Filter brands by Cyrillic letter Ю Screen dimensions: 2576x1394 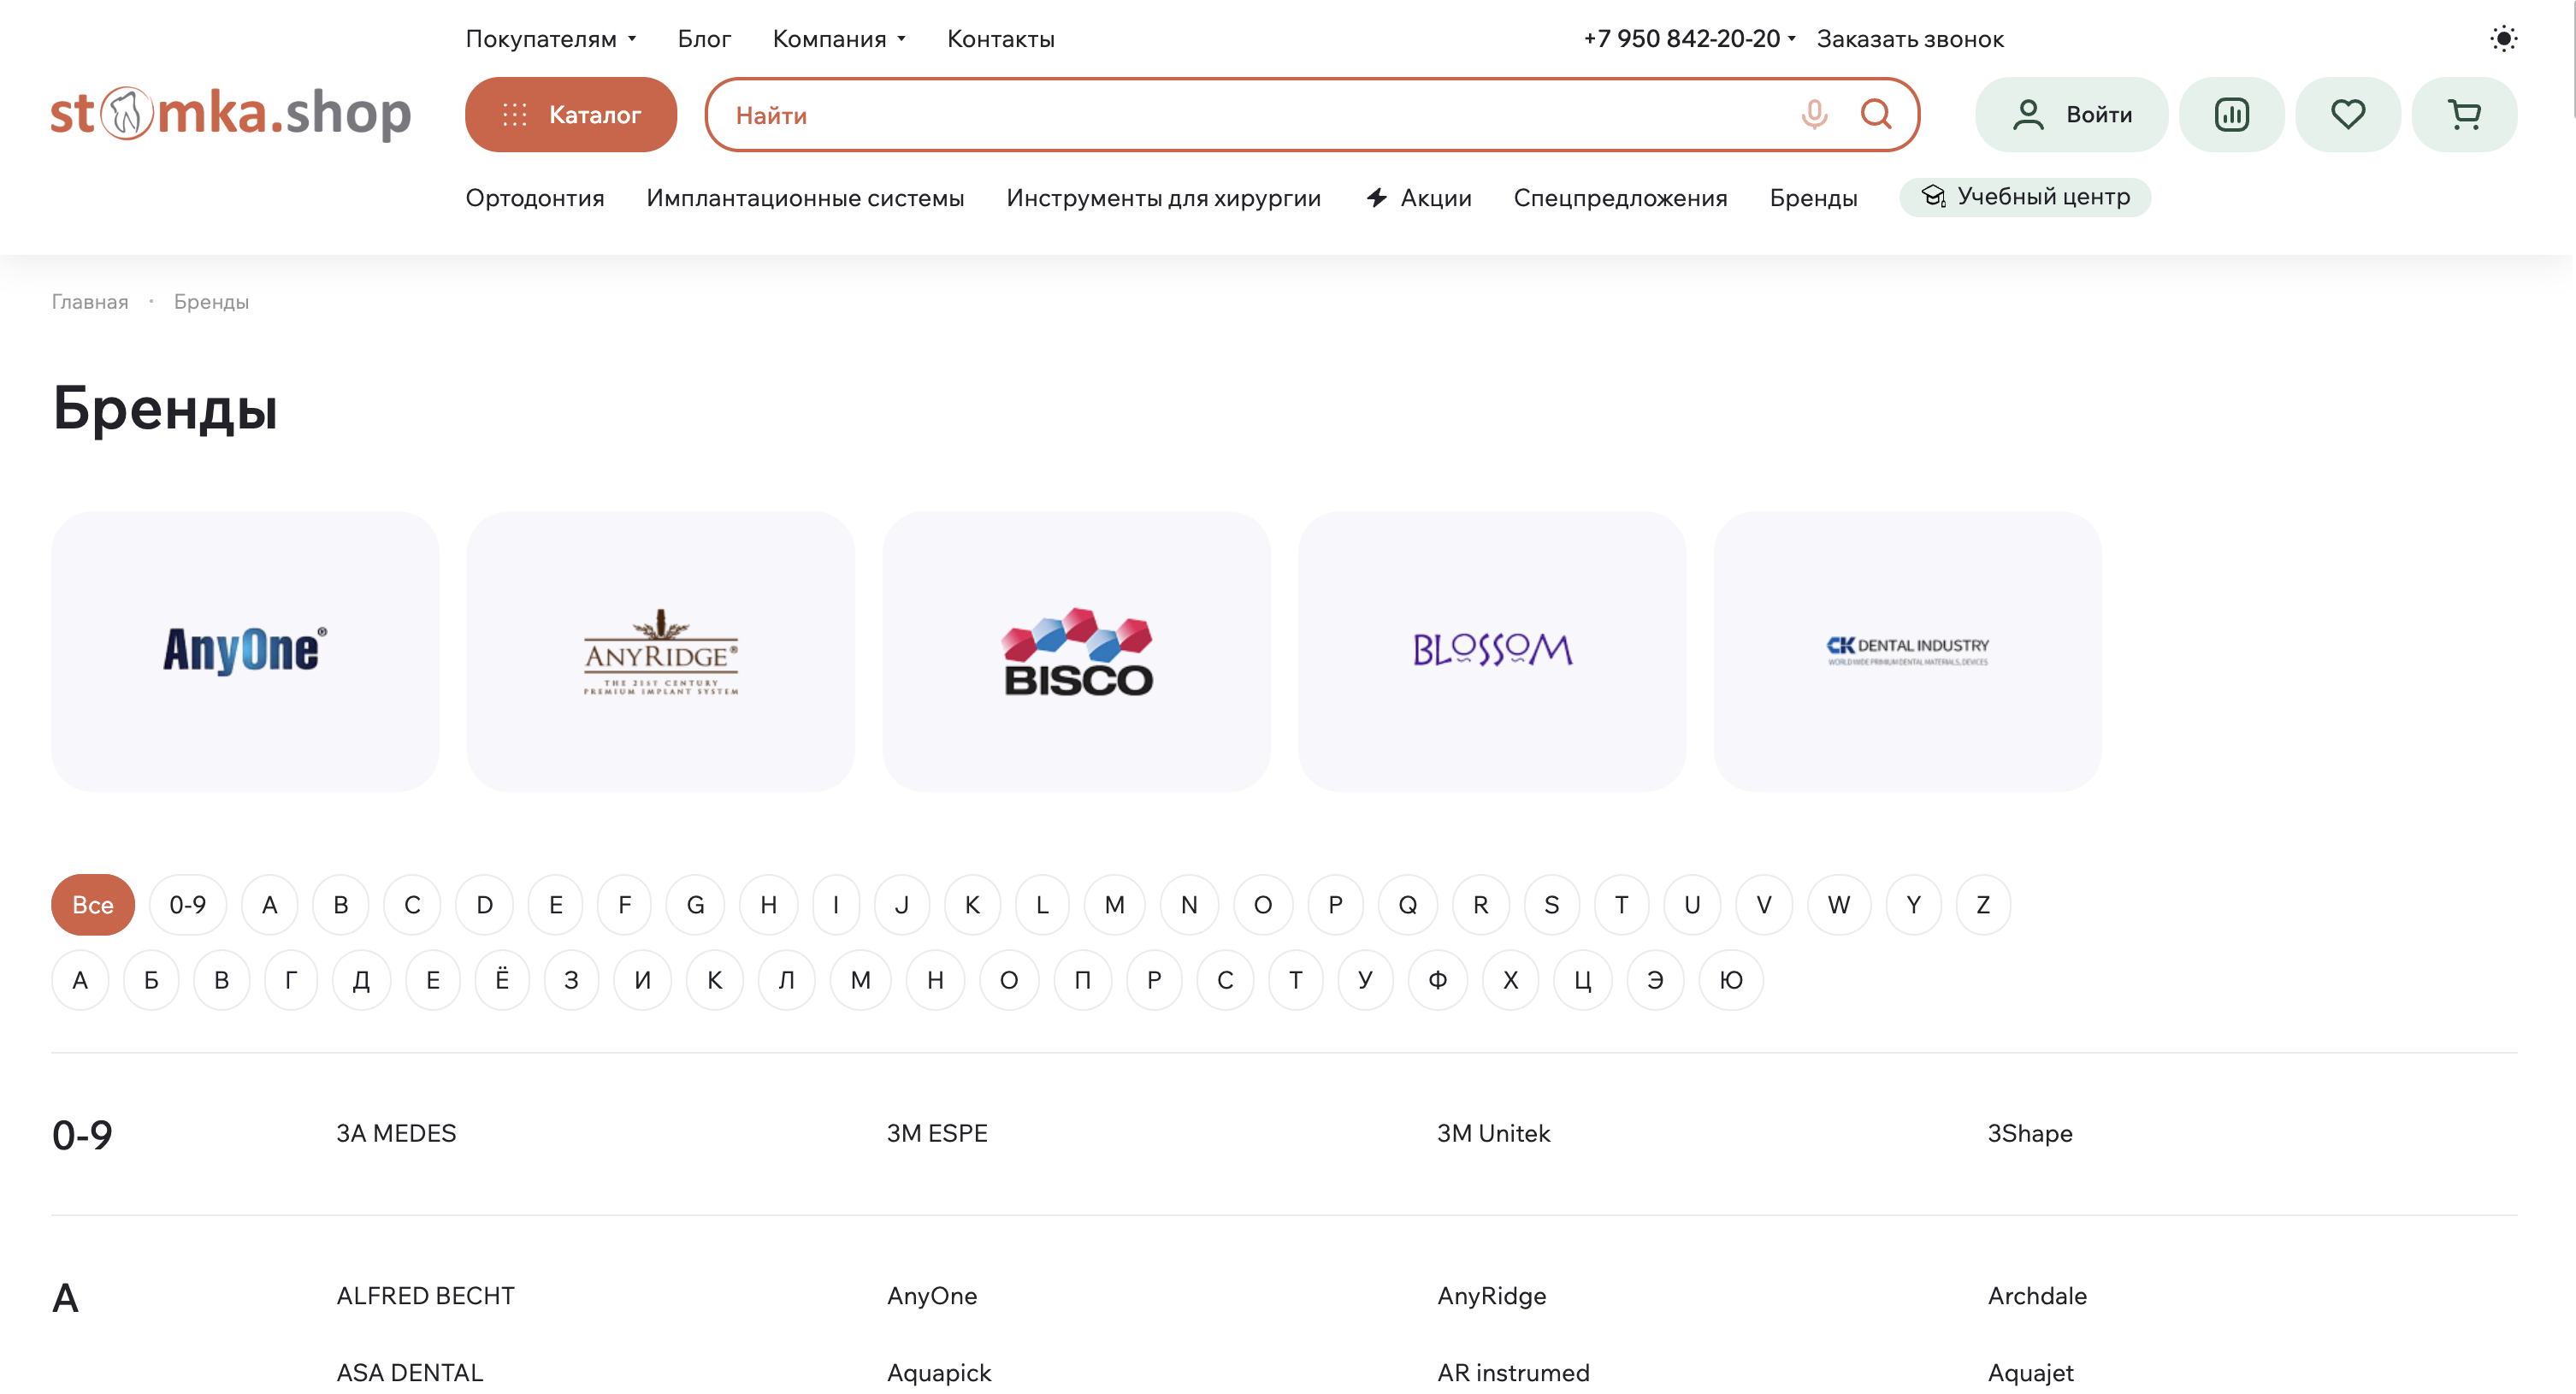point(1731,979)
